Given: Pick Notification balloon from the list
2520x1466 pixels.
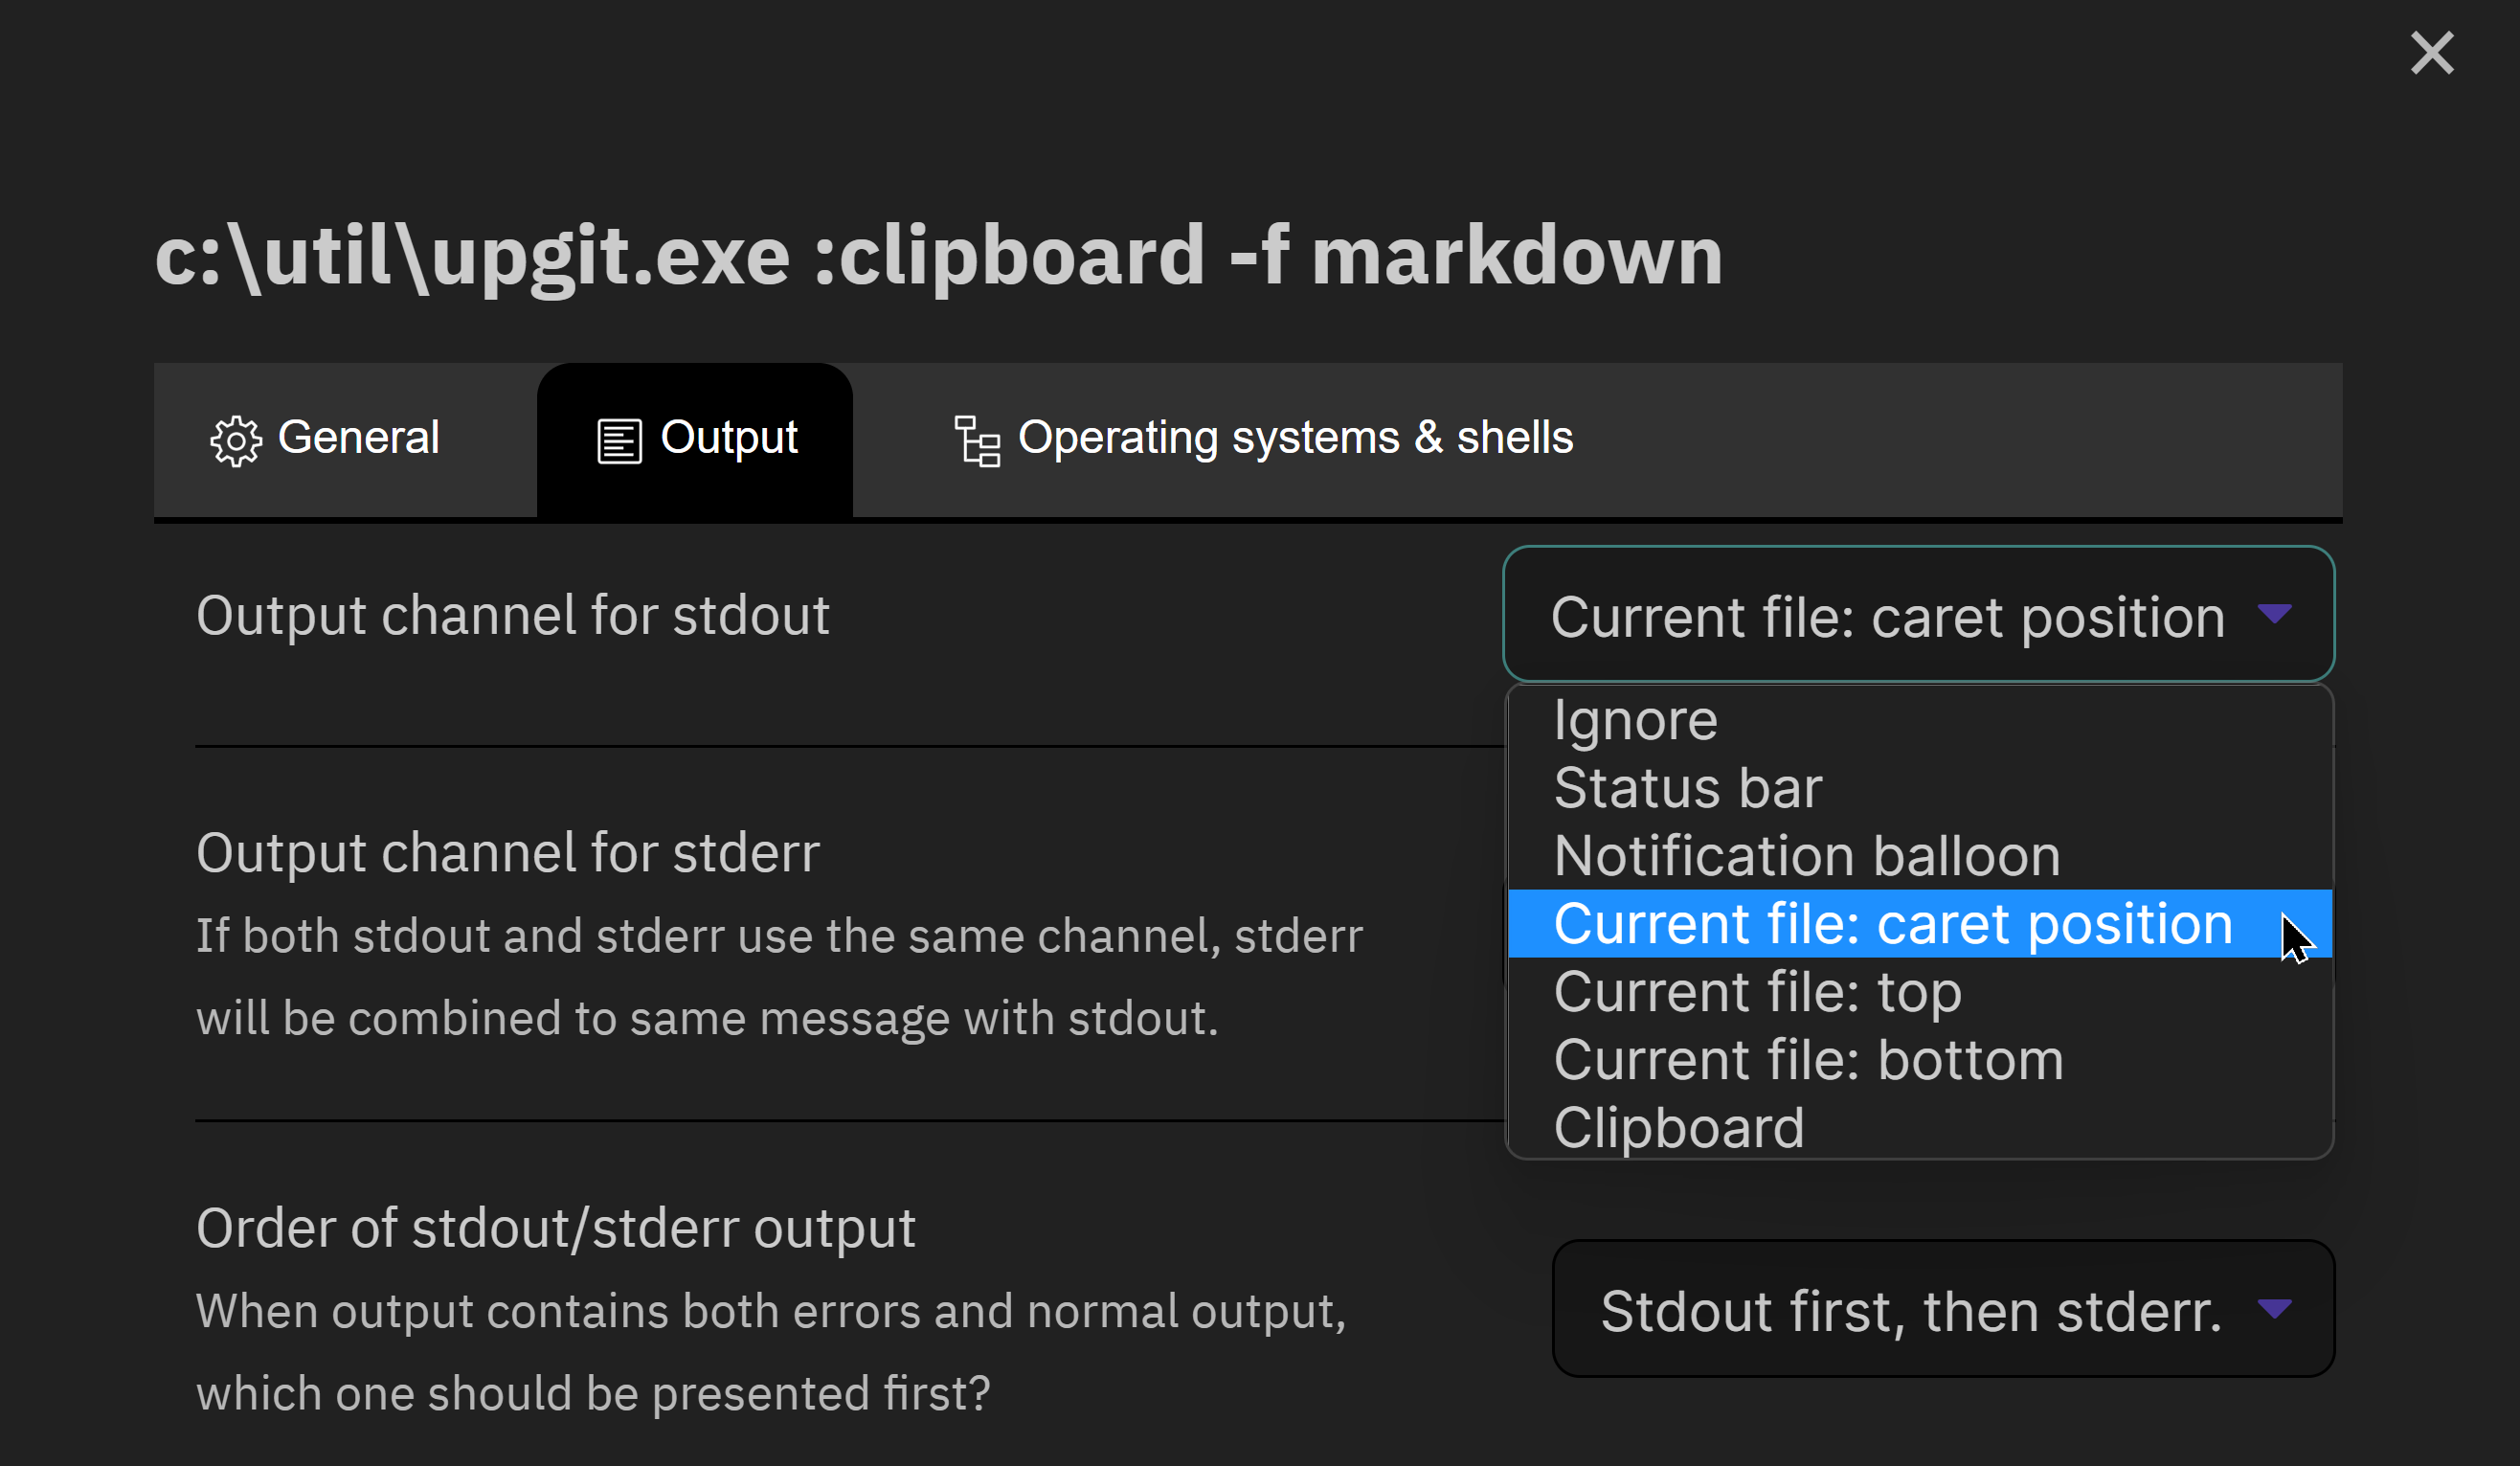Looking at the screenshot, I should (1920, 856).
